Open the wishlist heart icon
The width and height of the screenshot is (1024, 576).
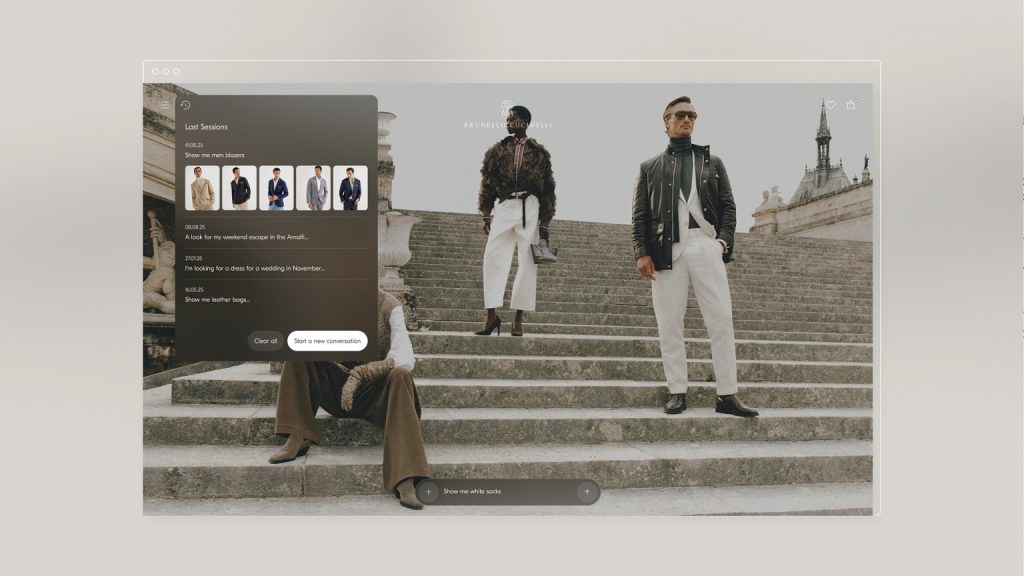[x=830, y=104]
